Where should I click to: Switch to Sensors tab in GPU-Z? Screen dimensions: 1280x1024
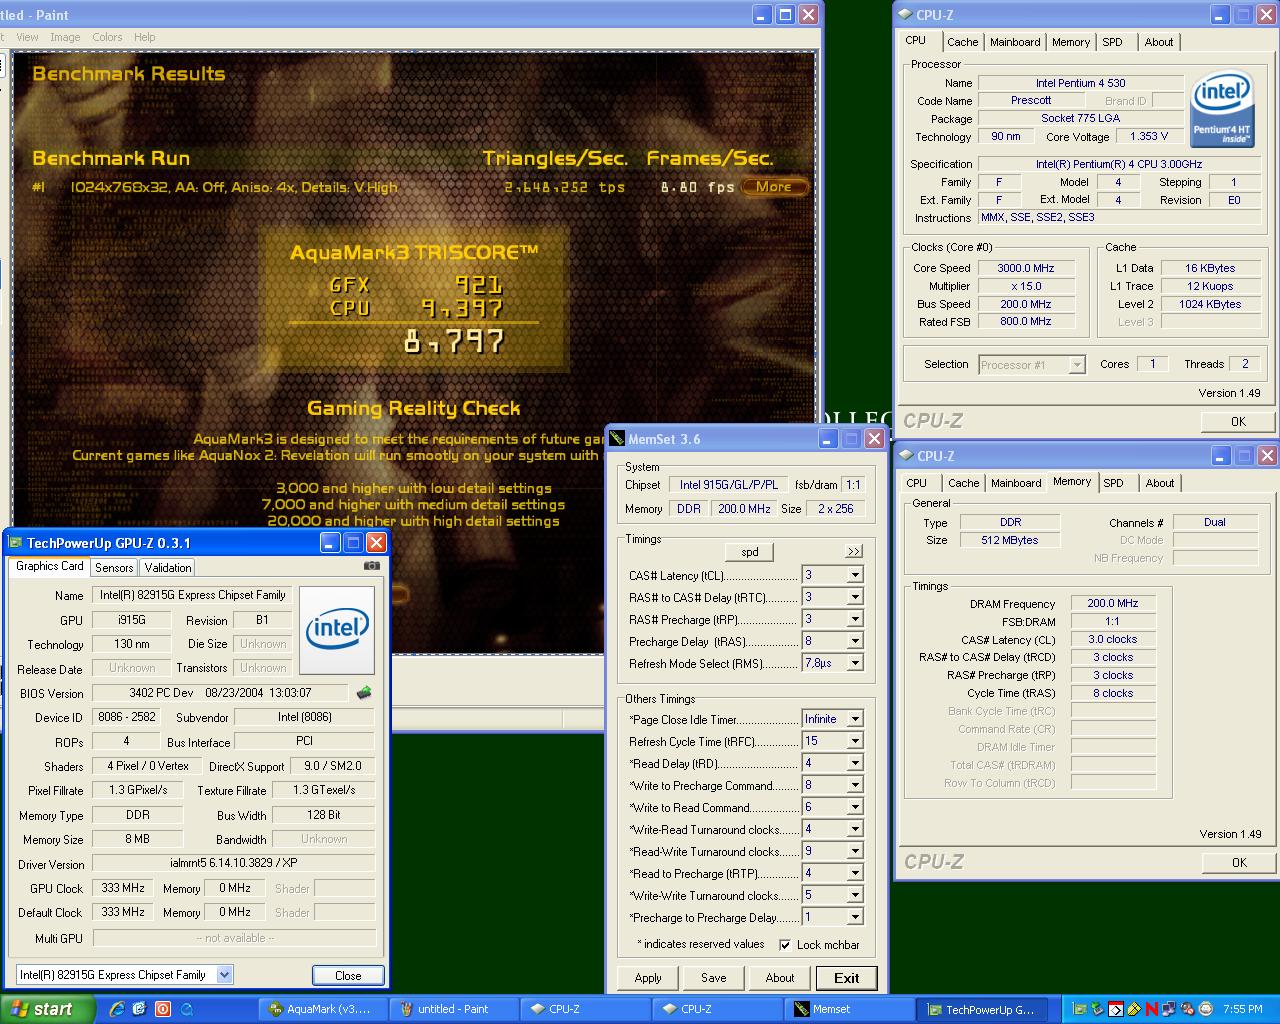pos(114,567)
